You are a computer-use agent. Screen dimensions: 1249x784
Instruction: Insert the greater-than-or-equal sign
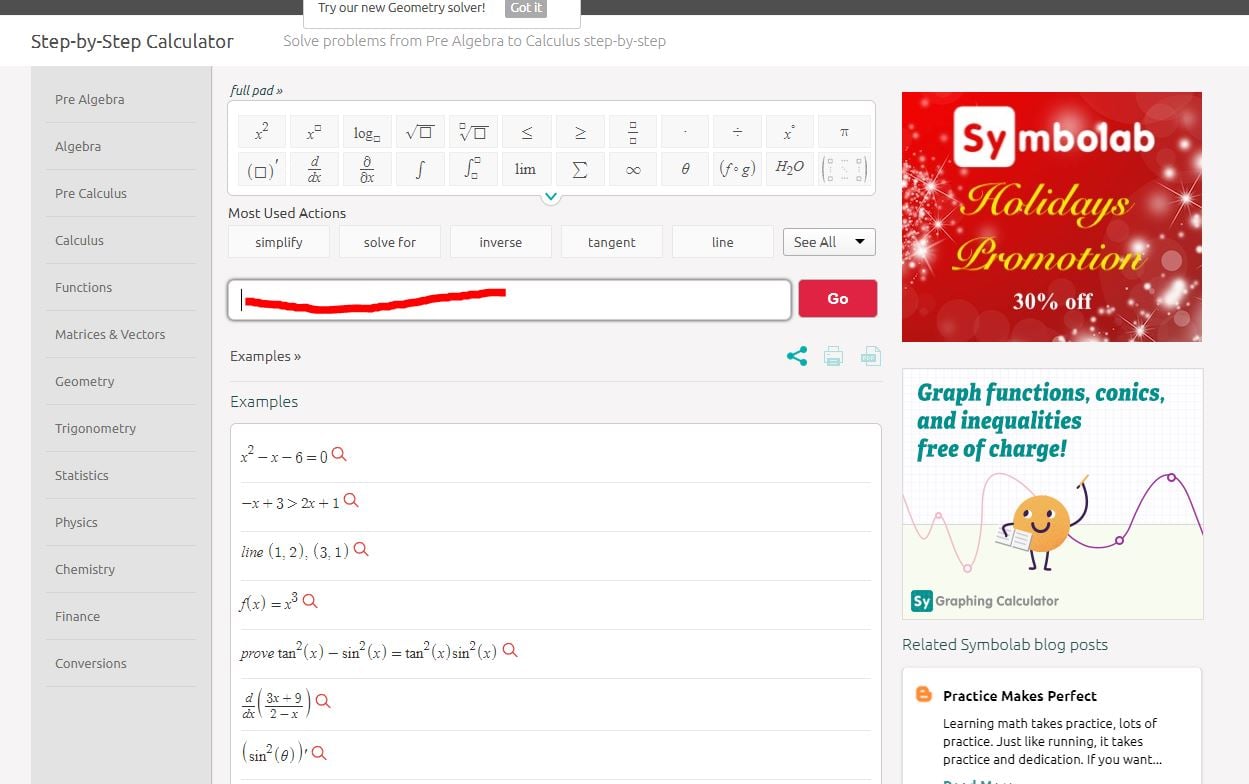pos(580,132)
